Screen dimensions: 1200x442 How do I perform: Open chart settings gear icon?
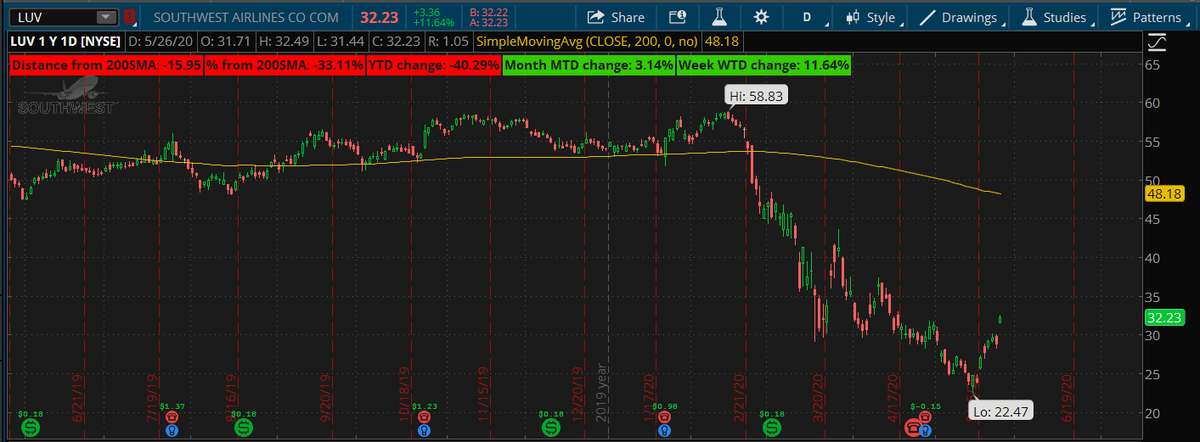point(761,17)
